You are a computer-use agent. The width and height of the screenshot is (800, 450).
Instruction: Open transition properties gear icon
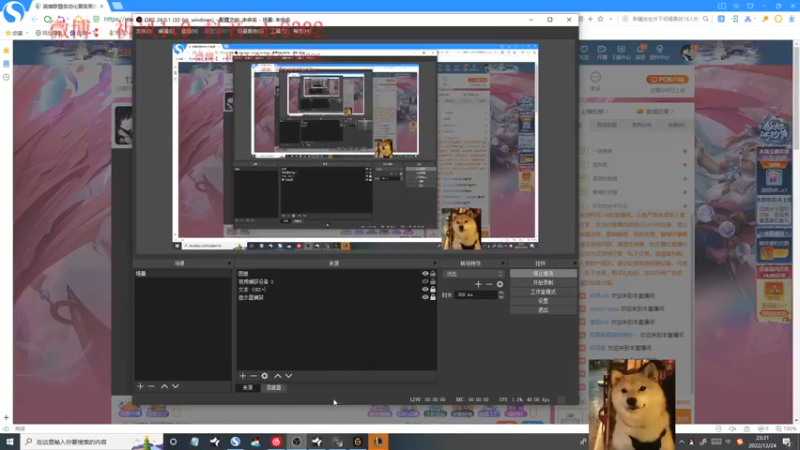click(500, 284)
